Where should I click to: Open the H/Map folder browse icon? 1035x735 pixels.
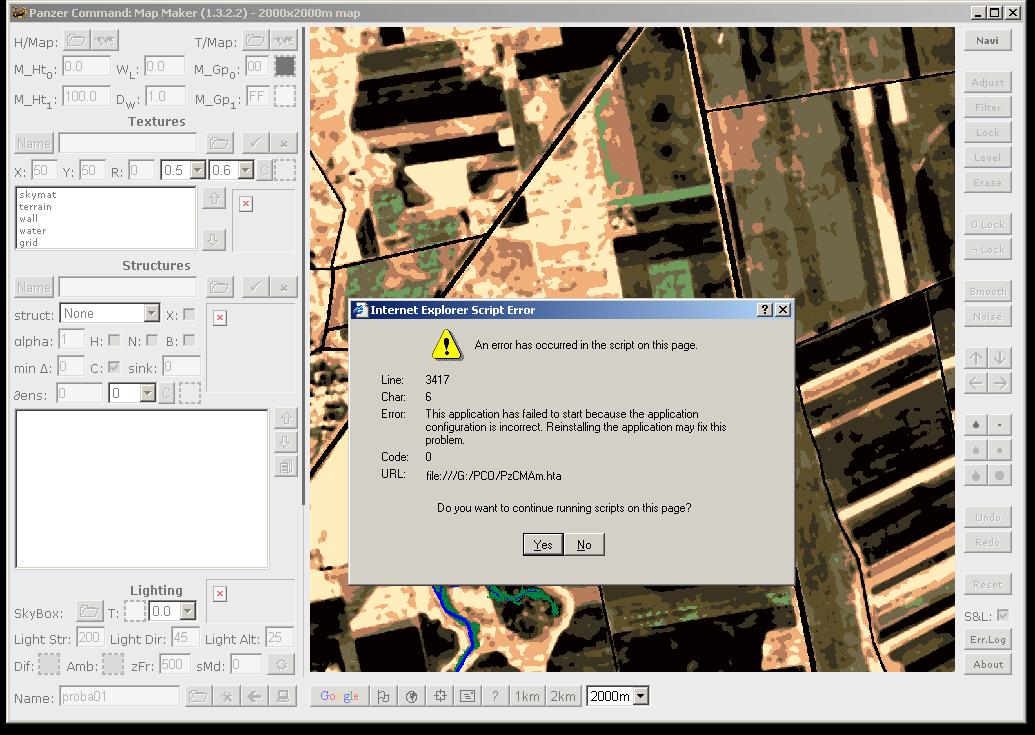(x=77, y=41)
